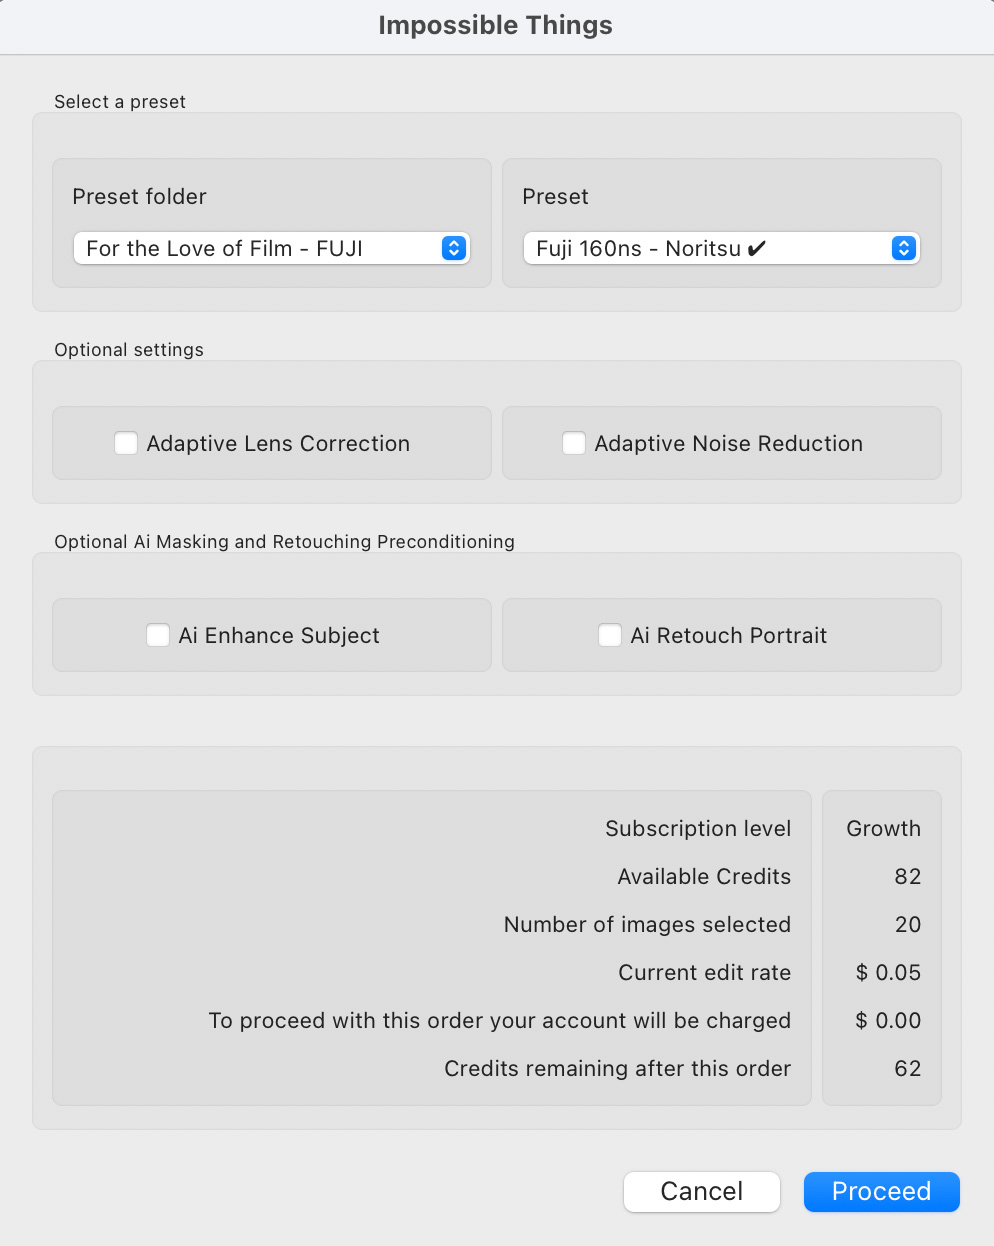The height and width of the screenshot is (1246, 994).
Task: Click the Subscription level Growth value
Action: [884, 828]
